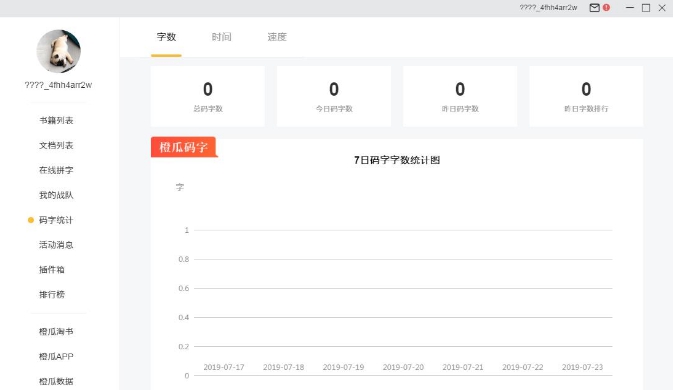This screenshot has height=390, width=673.
Task: Open 活动消息 sidebar entry
Action: click(56, 245)
